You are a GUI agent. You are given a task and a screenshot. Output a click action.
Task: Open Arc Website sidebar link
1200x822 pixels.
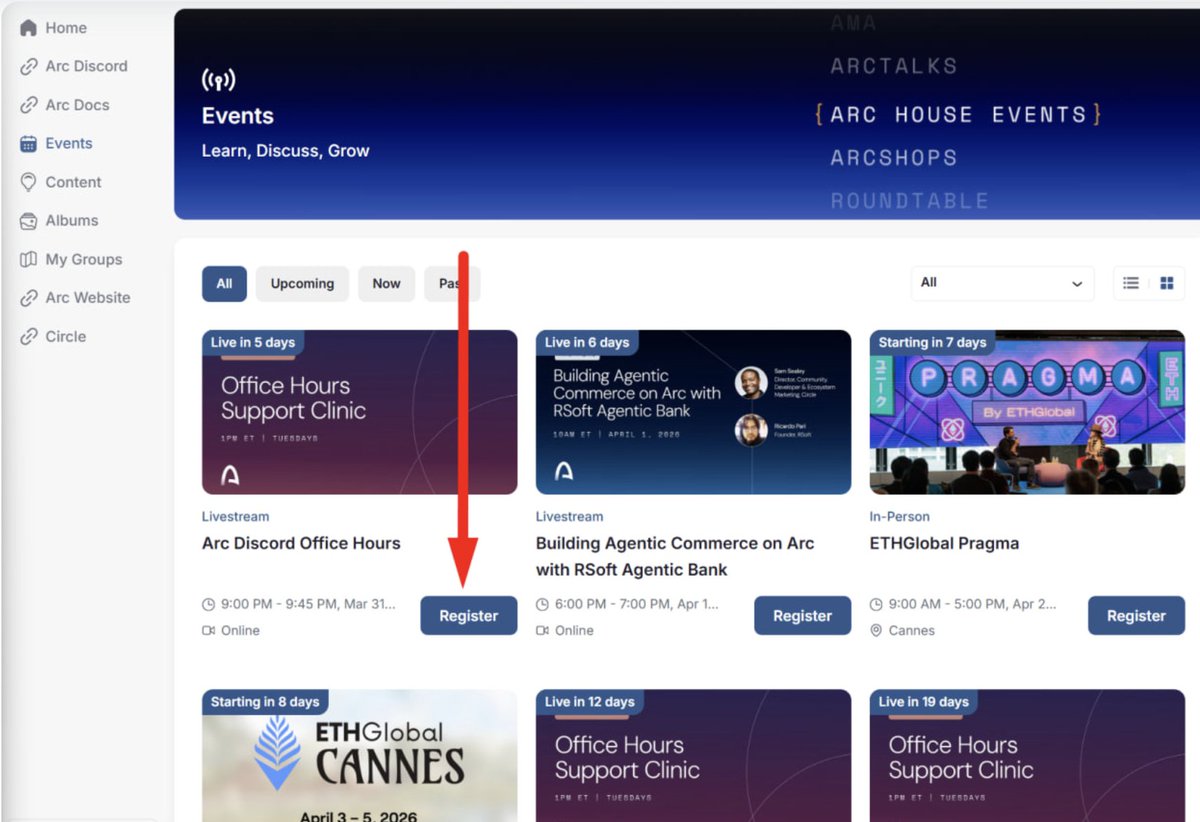tap(87, 297)
